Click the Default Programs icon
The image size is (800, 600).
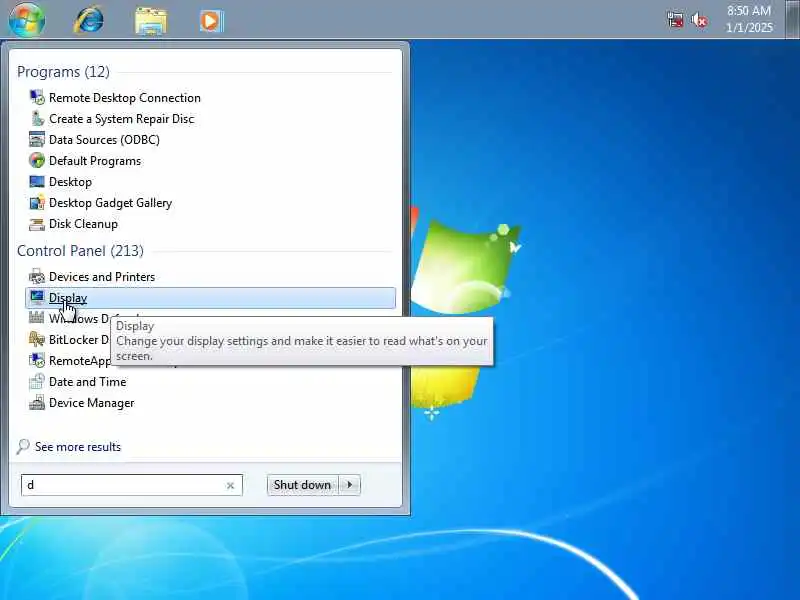point(37,160)
